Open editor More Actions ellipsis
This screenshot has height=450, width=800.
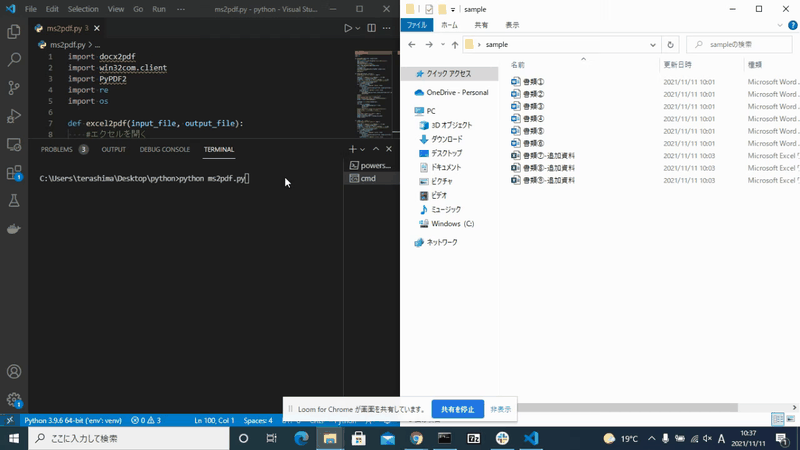[387, 28]
